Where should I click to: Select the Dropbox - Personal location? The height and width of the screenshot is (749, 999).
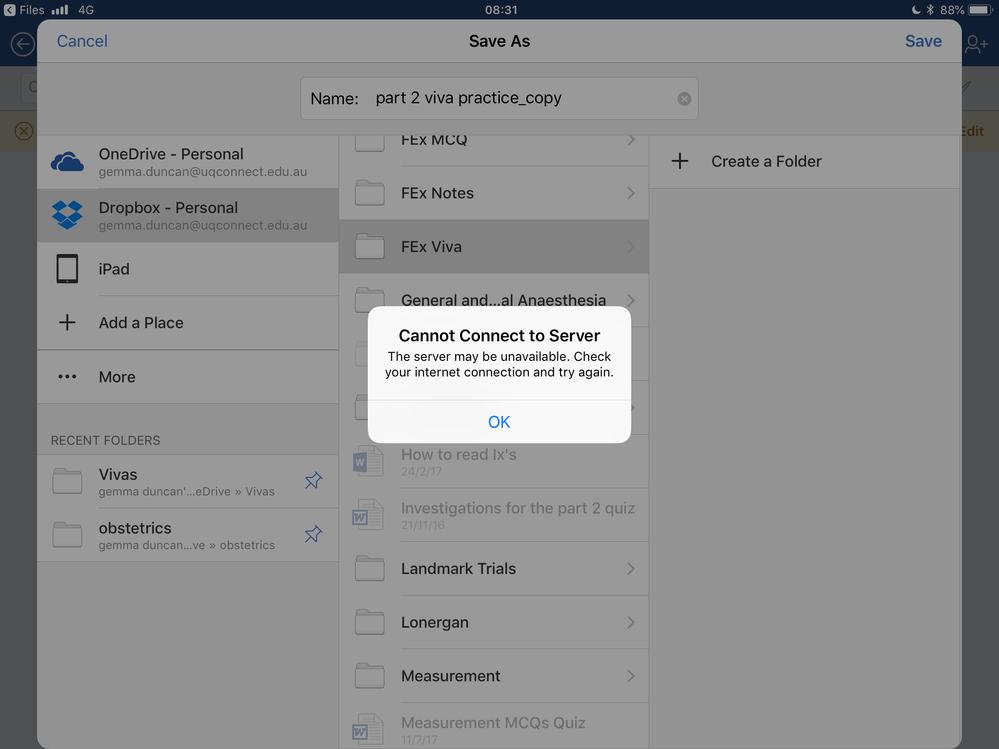(188, 215)
